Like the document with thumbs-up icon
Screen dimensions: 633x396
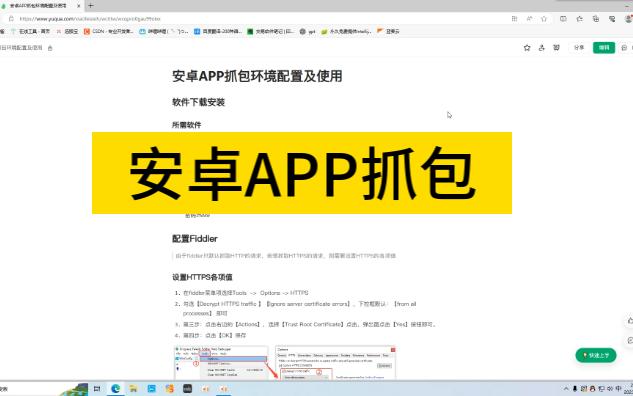[630, 321]
